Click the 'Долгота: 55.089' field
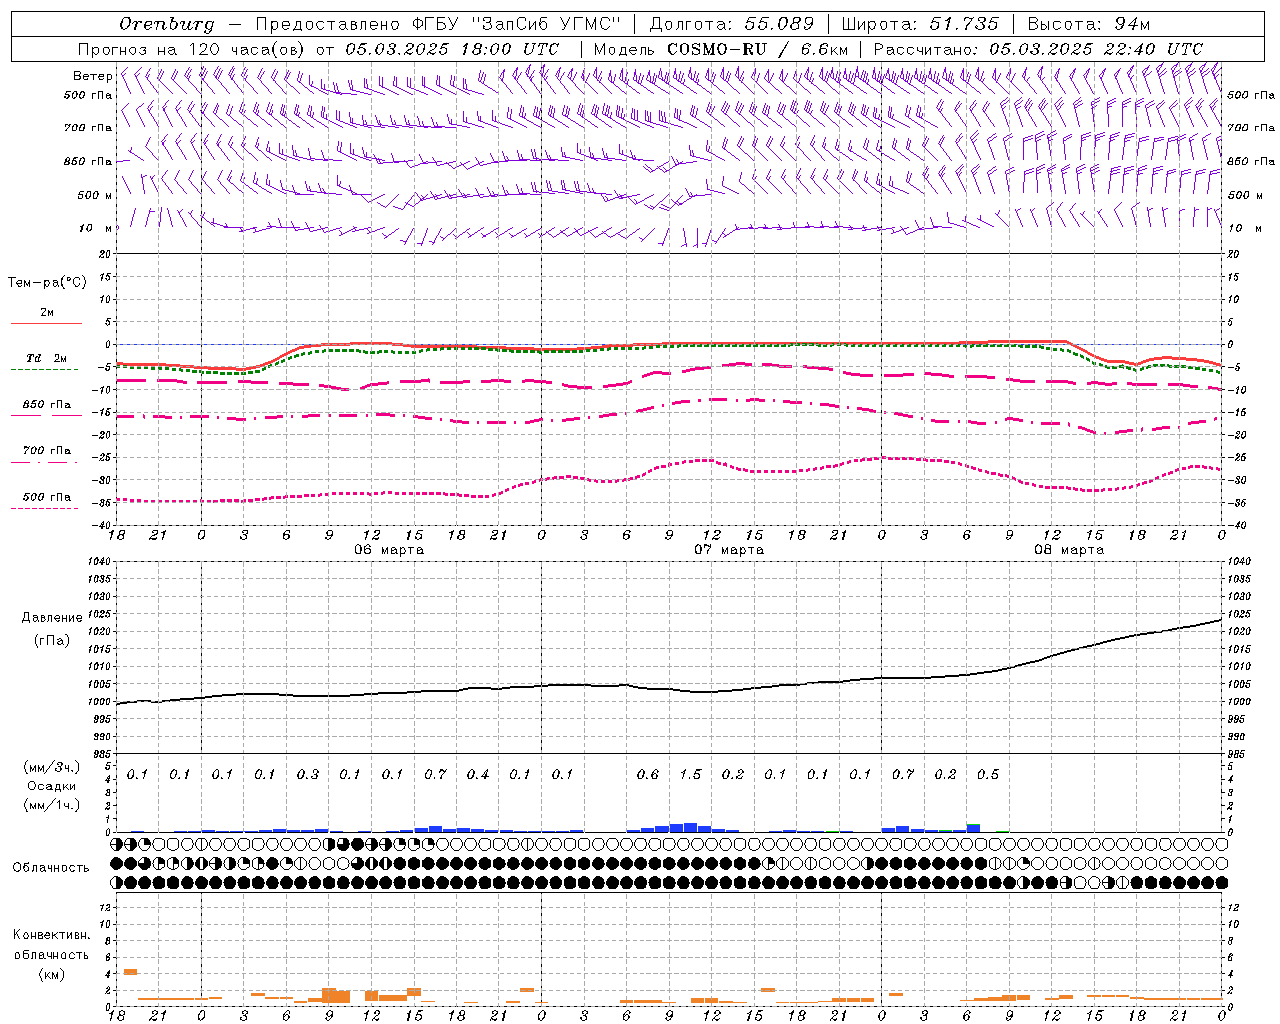The width and height of the screenshot is (1280, 1024). click(x=732, y=24)
